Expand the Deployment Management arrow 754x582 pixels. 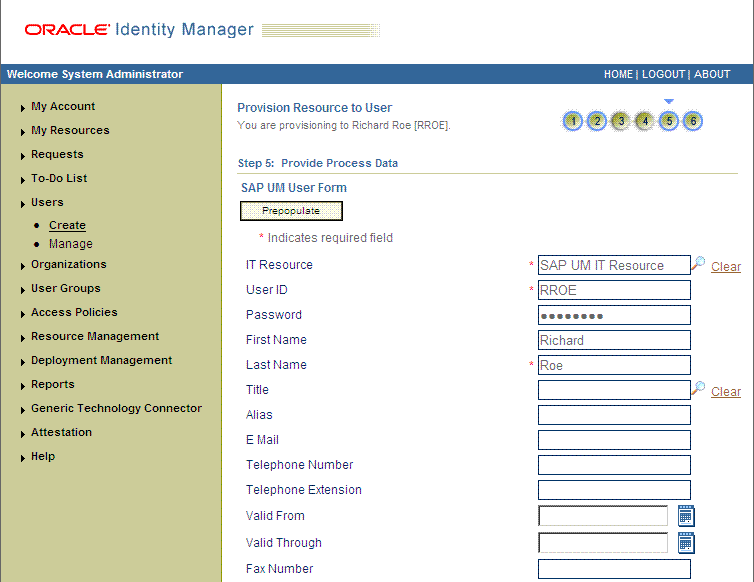tap(23, 363)
